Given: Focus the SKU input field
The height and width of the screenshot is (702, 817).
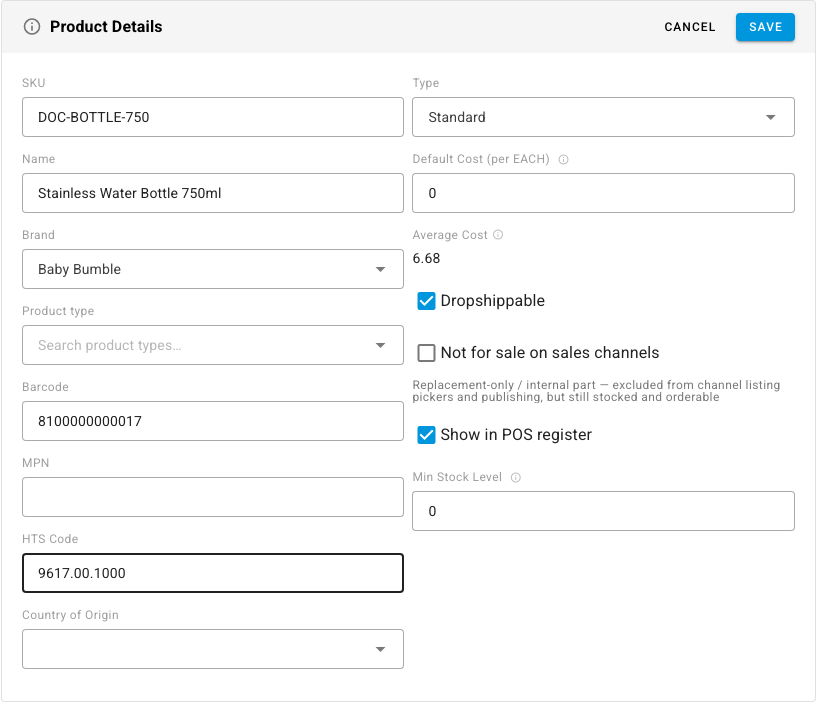Looking at the screenshot, I should click(x=213, y=117).
